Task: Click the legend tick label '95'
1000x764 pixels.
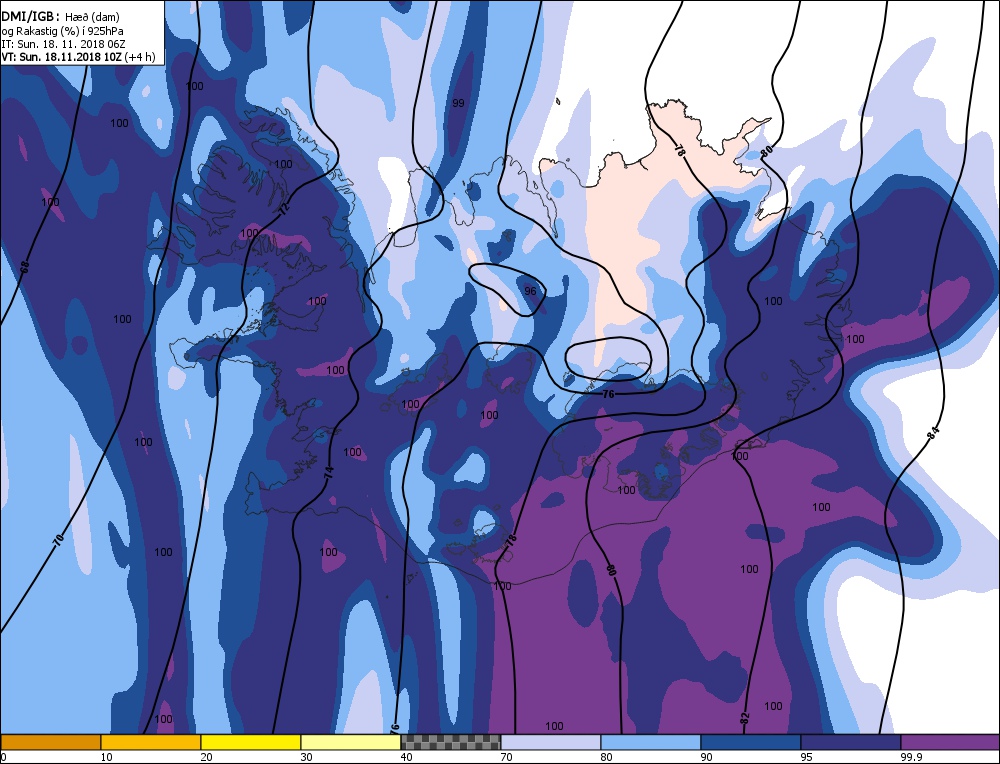Action: tap(806, 757)
